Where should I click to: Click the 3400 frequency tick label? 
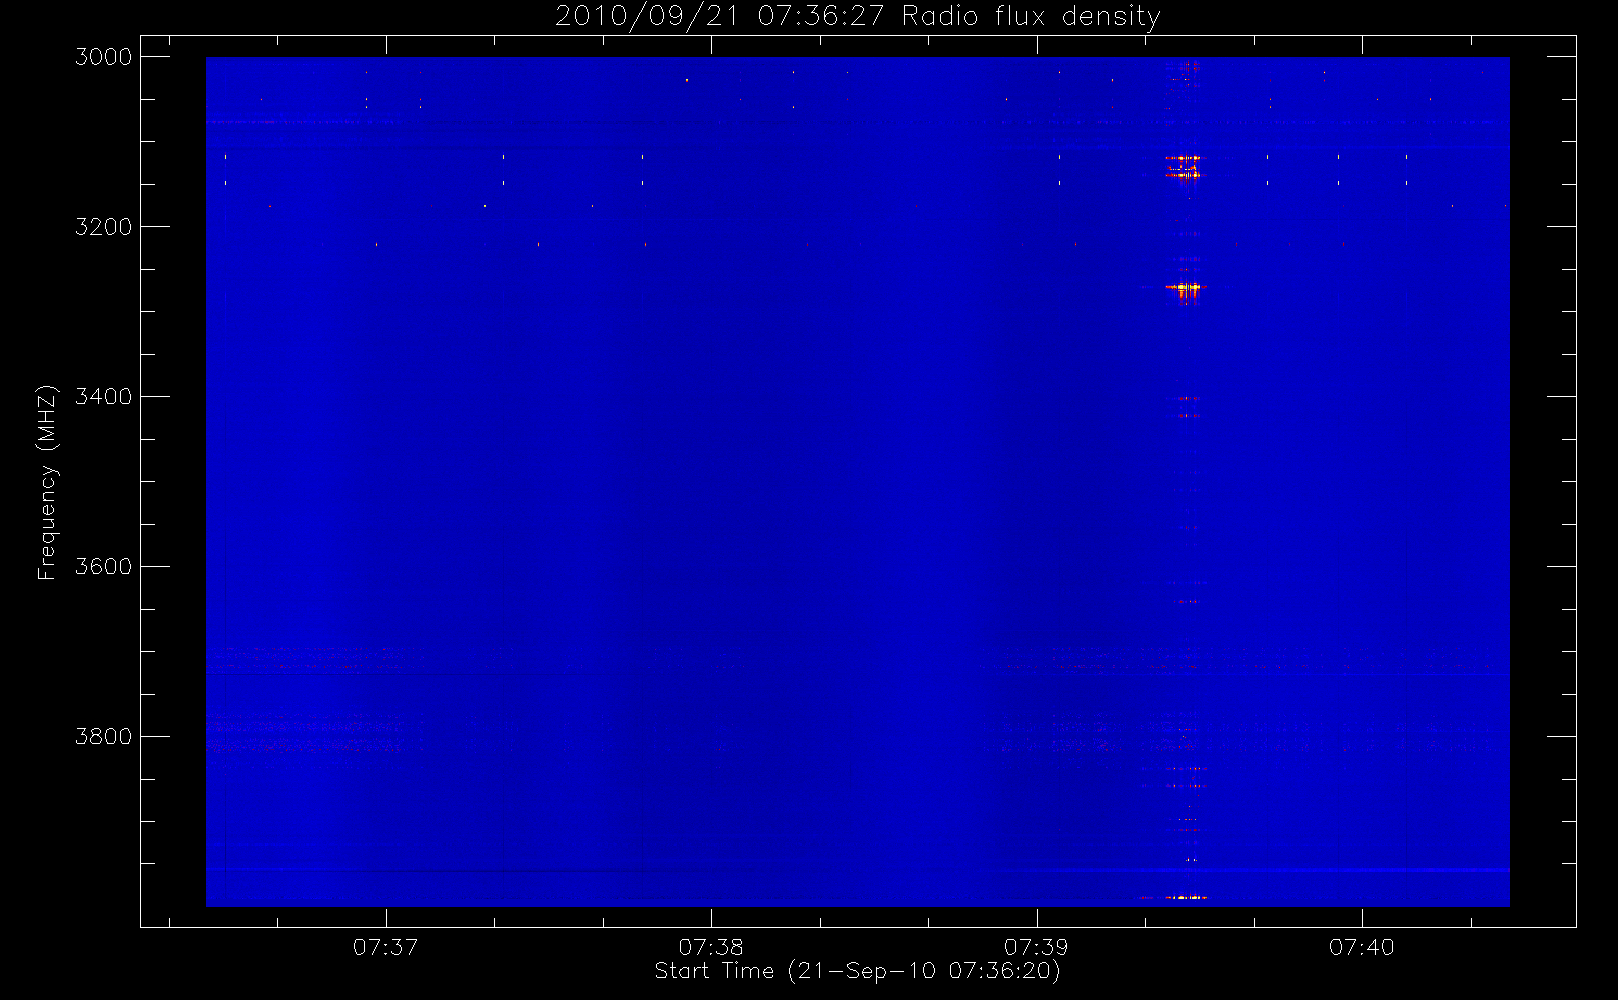pyautogui.click(x=104, y=397)
